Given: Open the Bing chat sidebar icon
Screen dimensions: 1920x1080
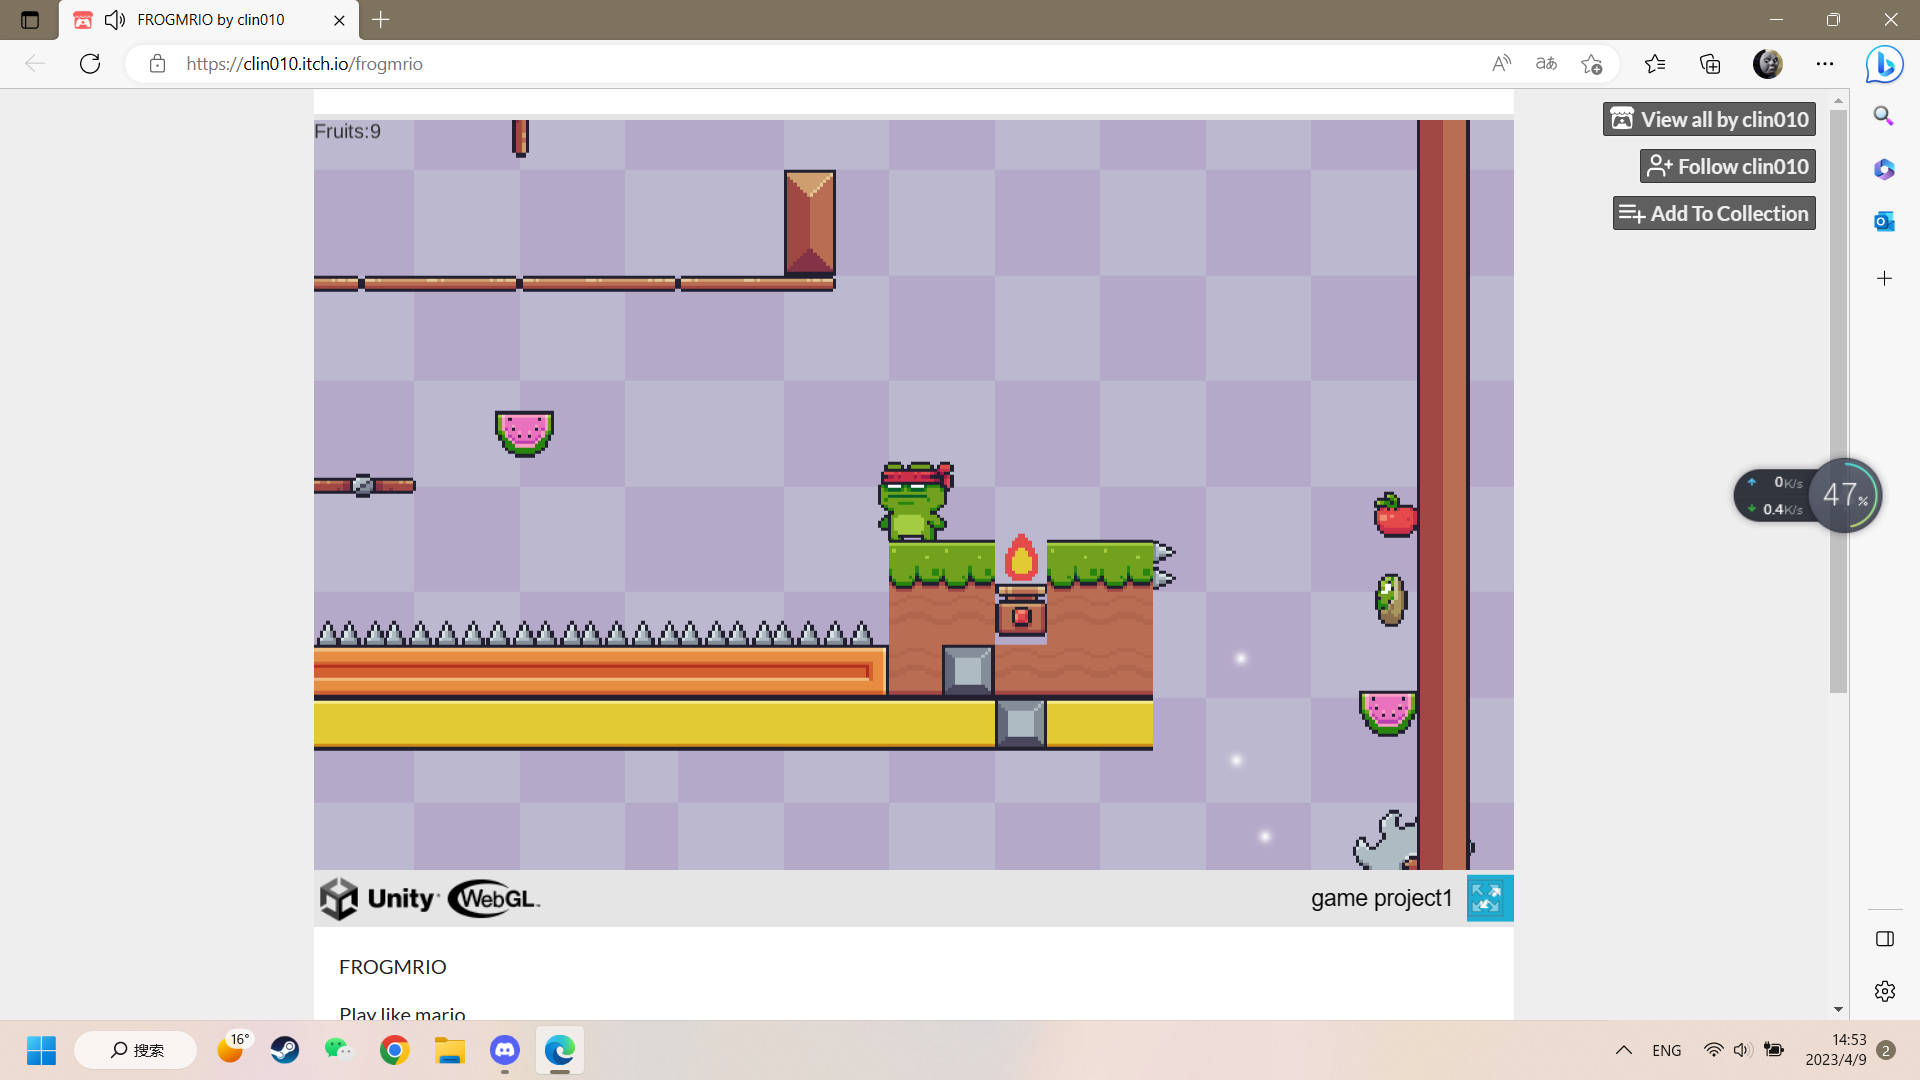Looking at the screenshot, I should (x=1884, y=64).
